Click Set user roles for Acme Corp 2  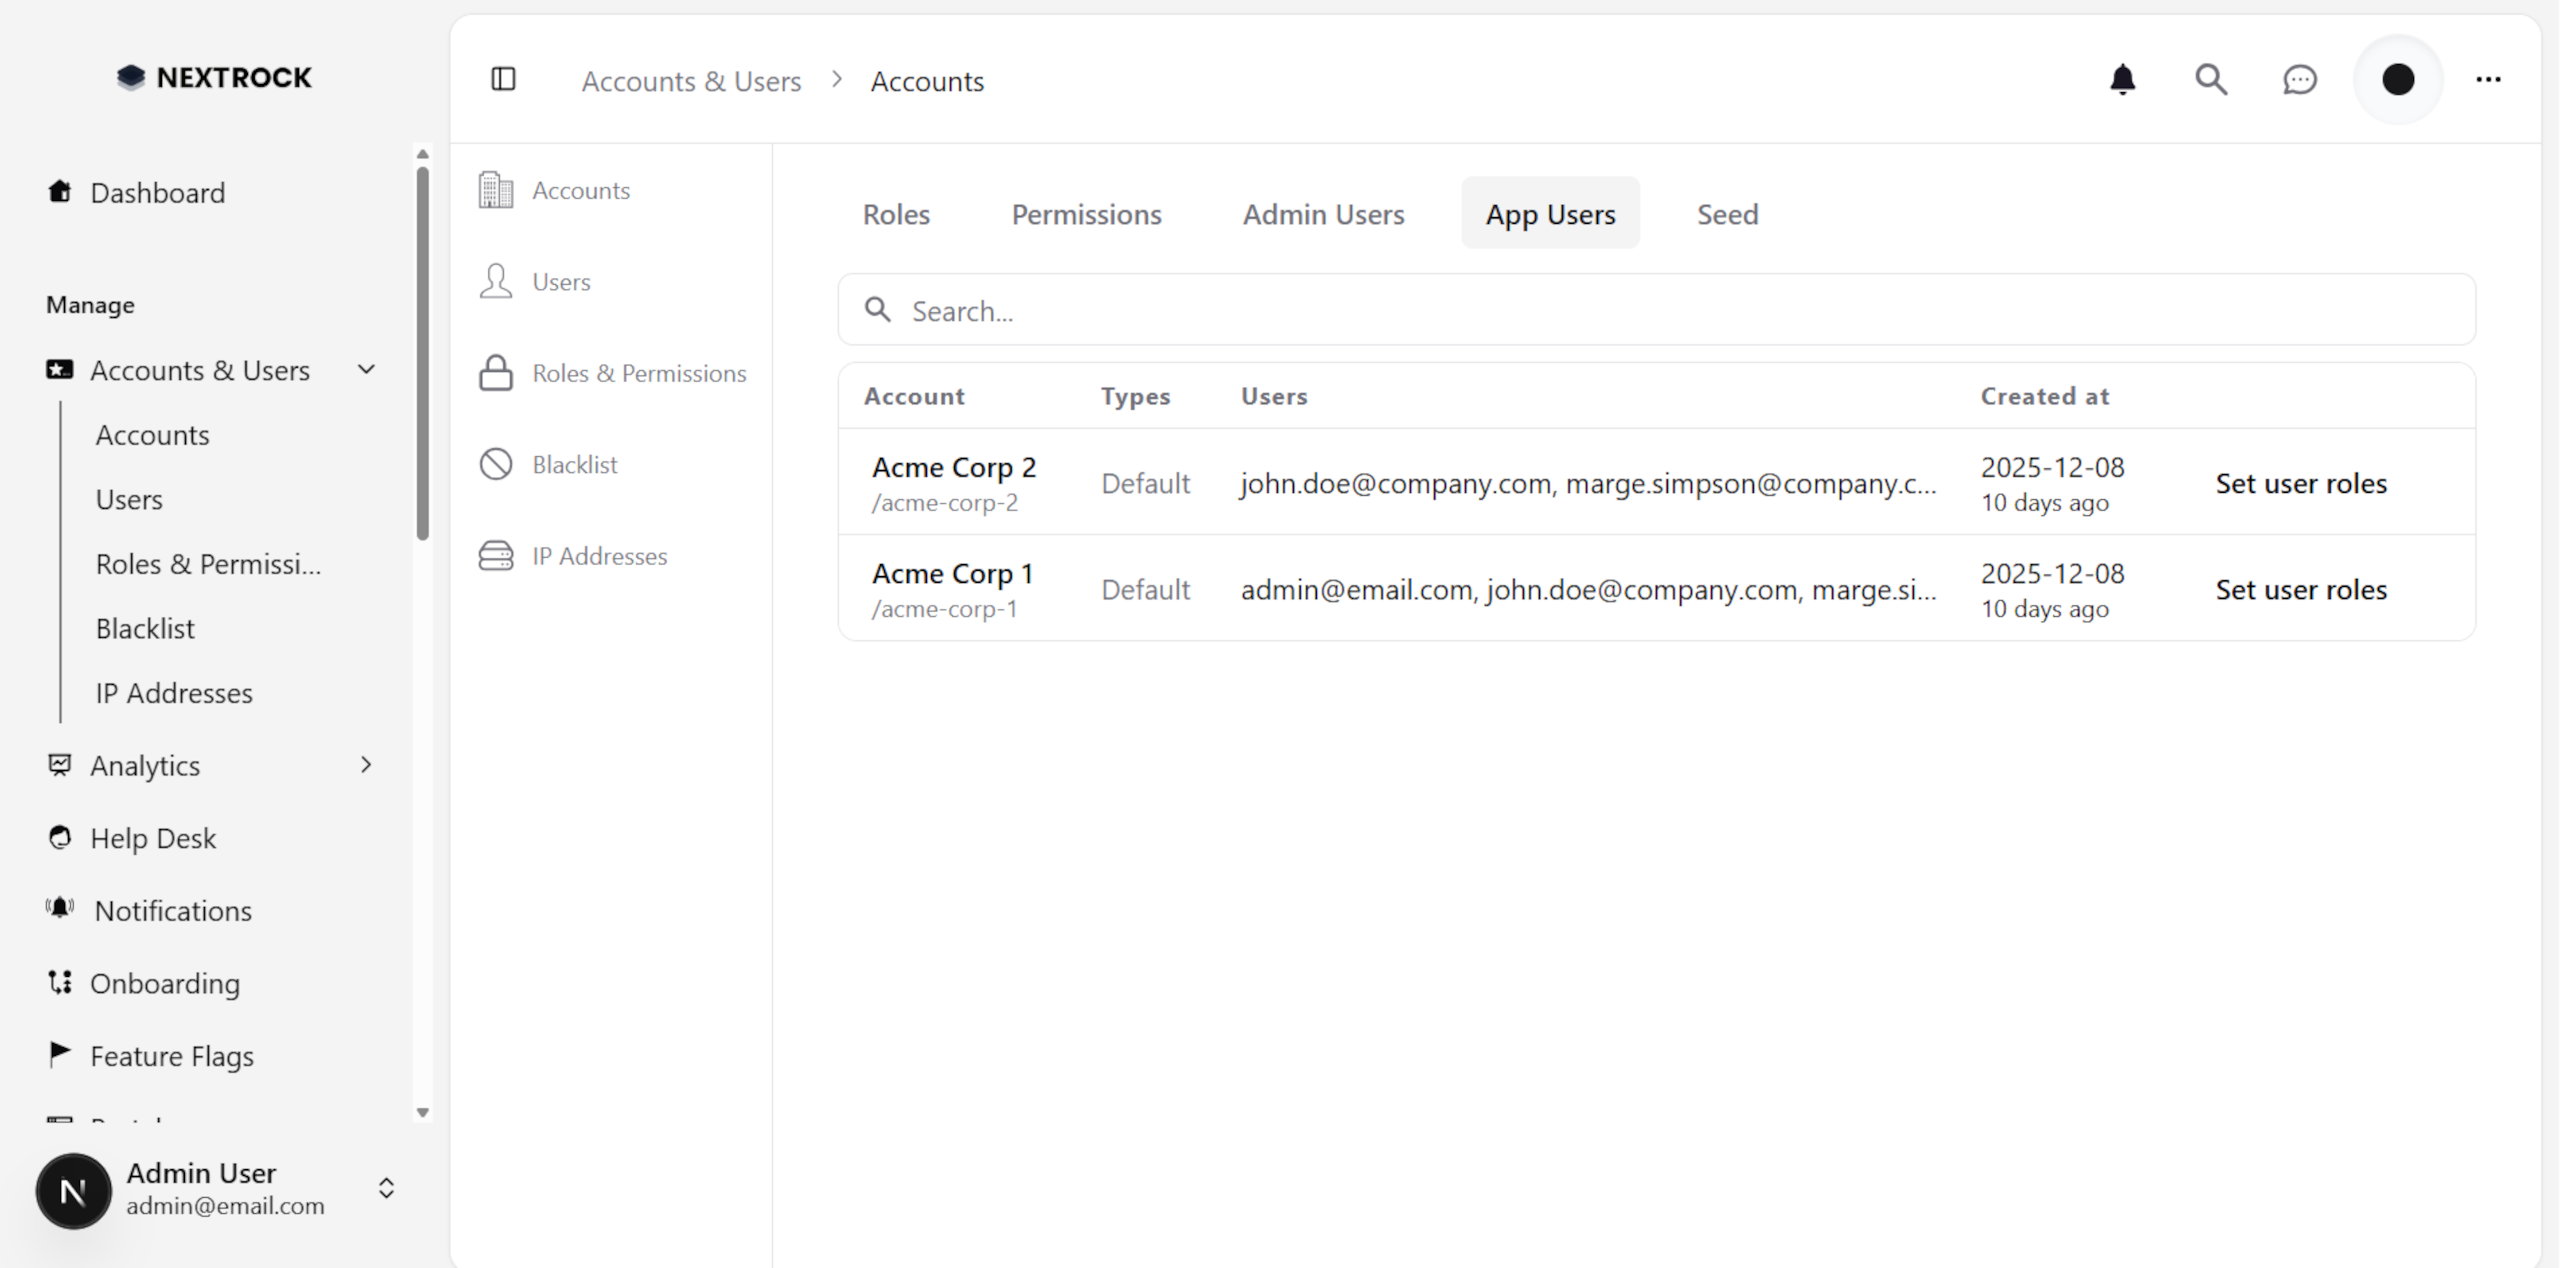(2300, 483)
